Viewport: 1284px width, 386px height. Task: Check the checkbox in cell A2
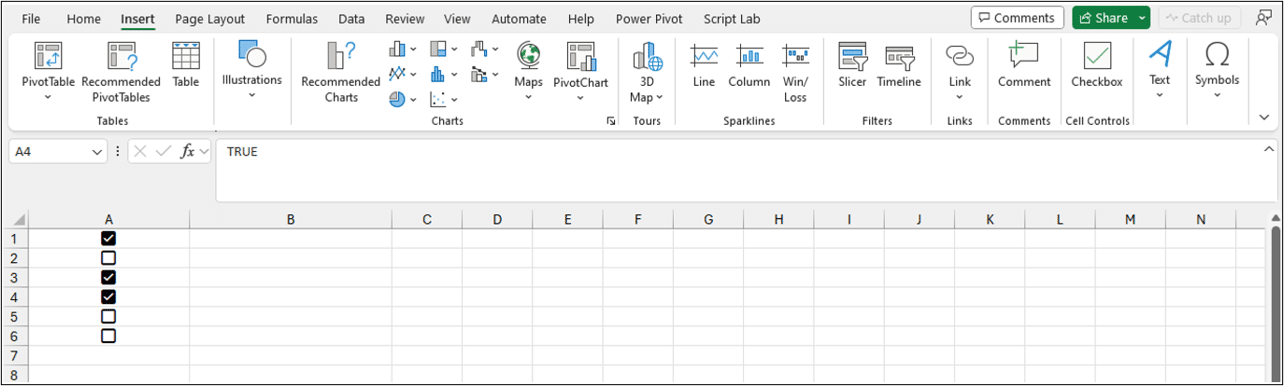109,258
